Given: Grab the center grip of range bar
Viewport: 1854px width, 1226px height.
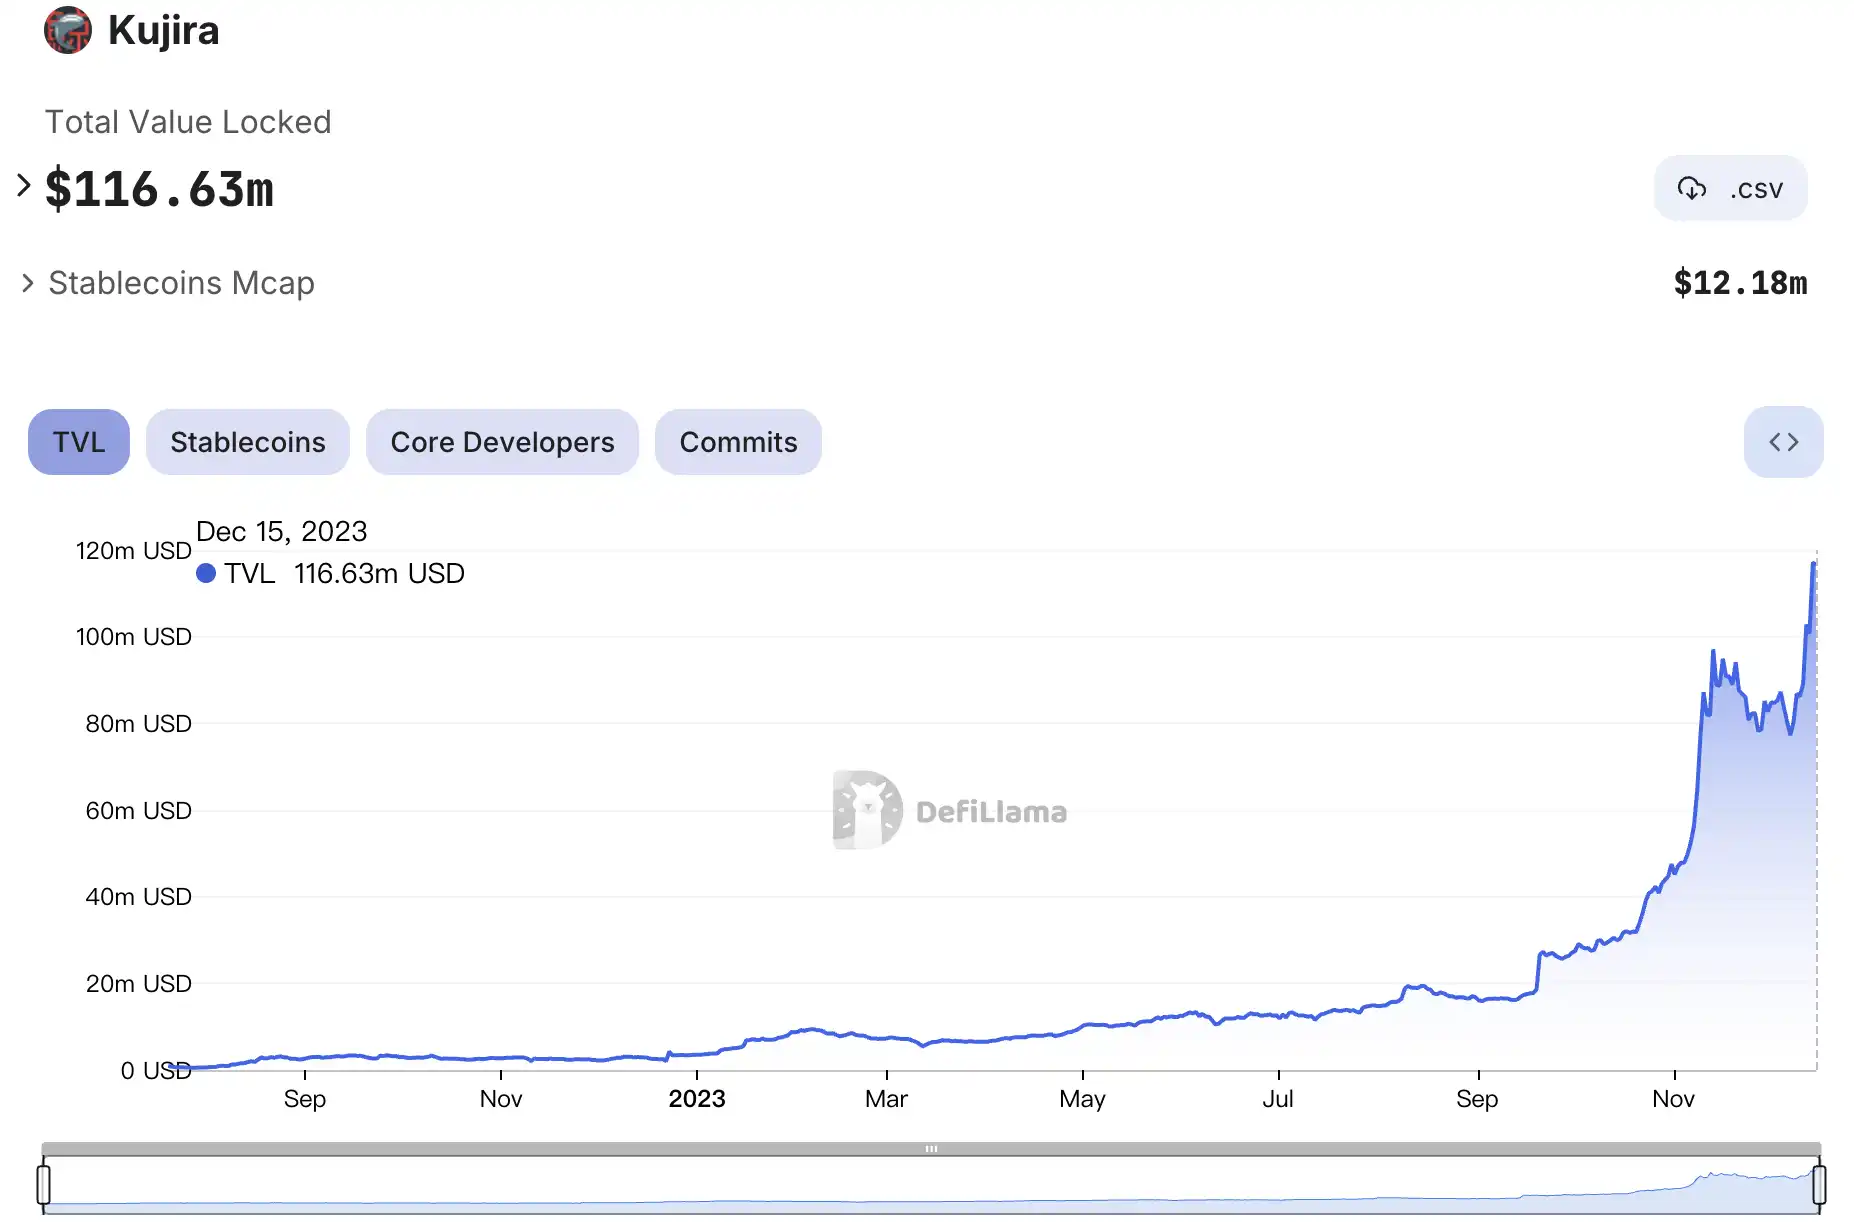Looking at the screenshot, I should 931,1149.
